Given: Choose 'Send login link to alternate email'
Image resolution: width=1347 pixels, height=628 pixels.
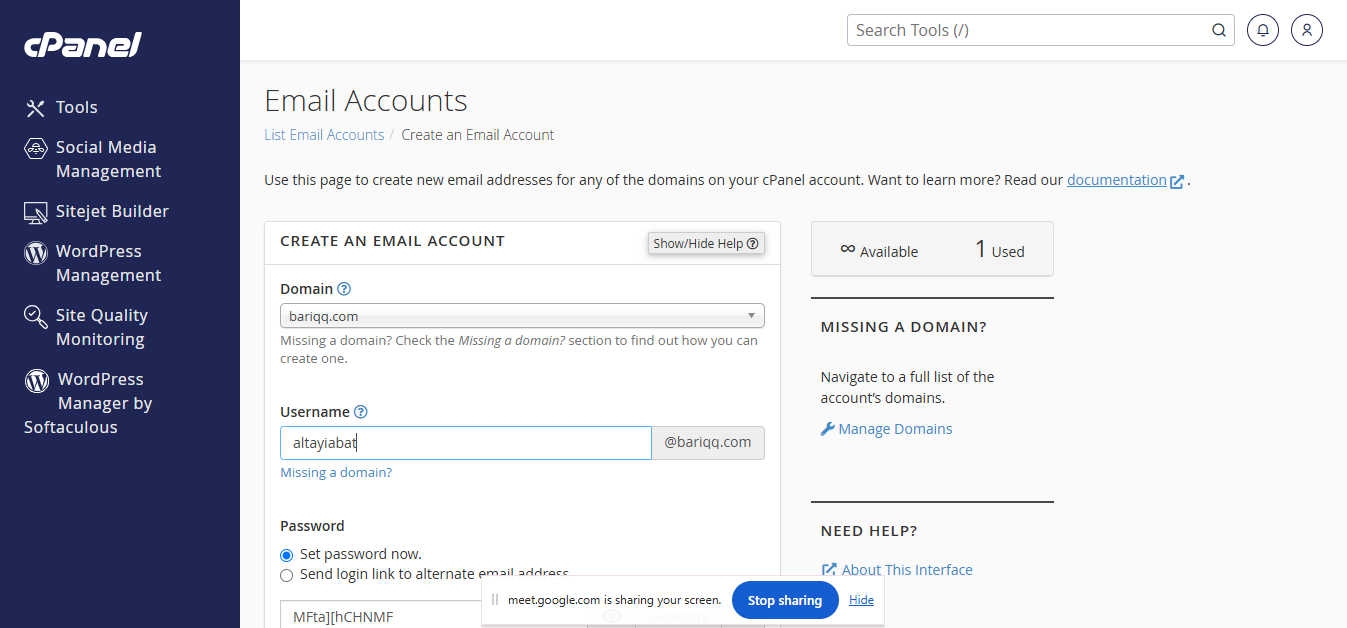Looking at the screenshot, I should [287, 575].
